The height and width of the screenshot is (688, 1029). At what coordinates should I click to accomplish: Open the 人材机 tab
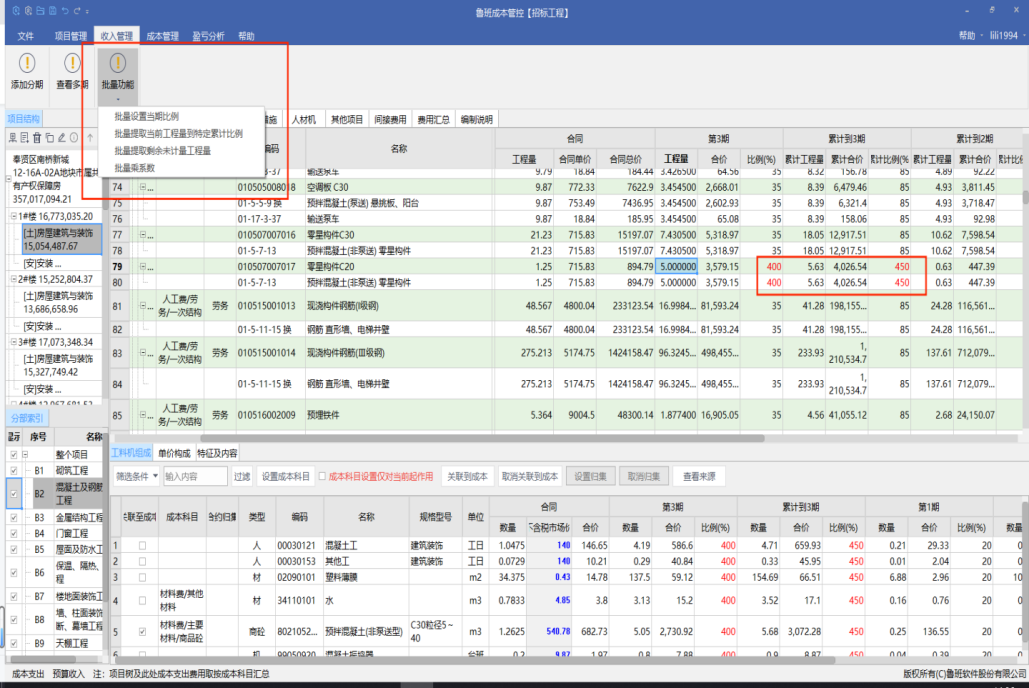(304, 119)
